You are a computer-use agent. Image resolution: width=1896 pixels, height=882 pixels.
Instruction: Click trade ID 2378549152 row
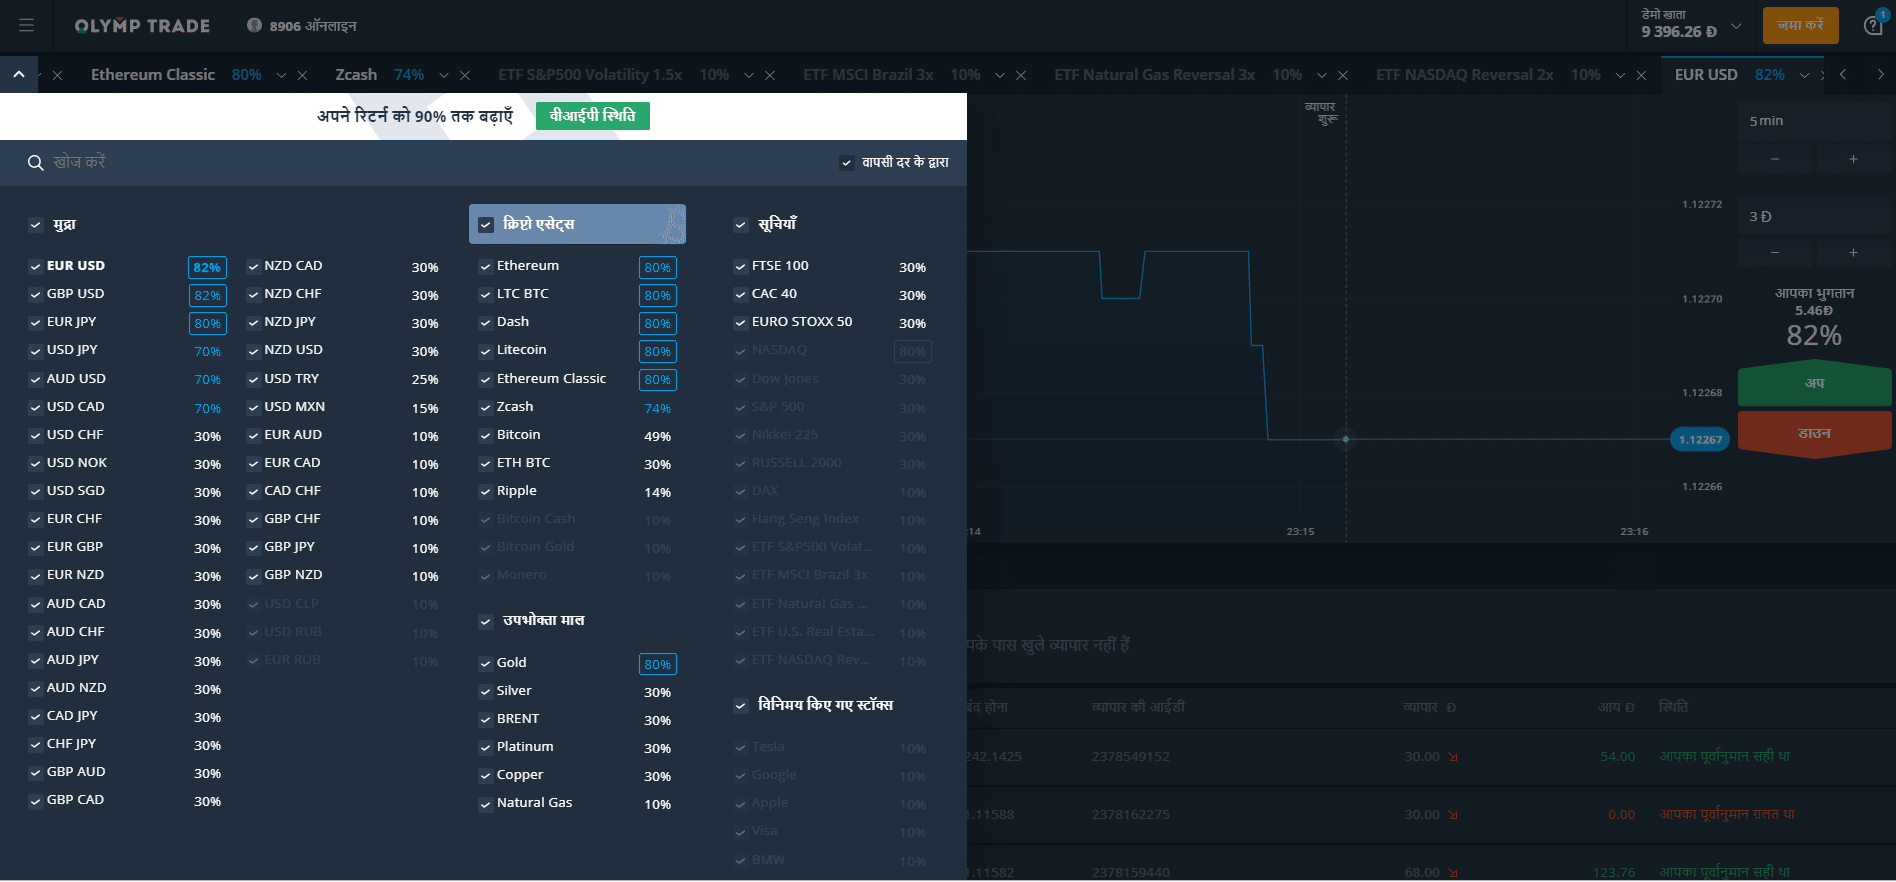(1130, 757)
